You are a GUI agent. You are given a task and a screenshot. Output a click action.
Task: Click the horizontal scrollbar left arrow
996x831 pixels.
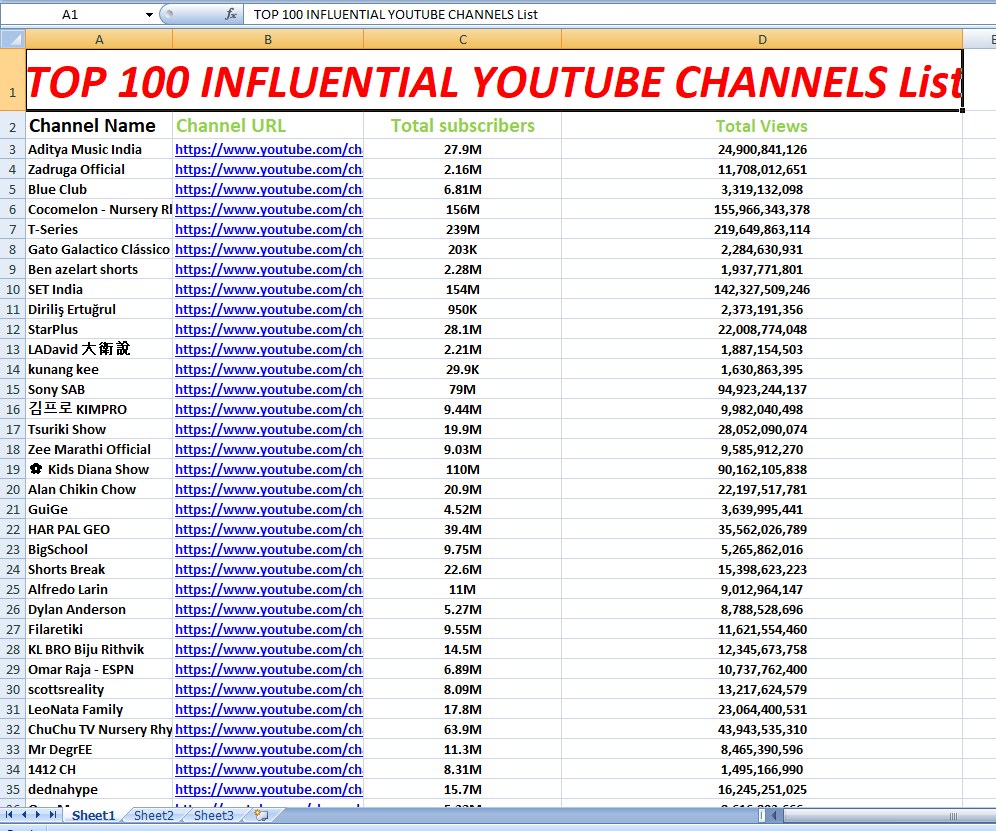point(774,815)
